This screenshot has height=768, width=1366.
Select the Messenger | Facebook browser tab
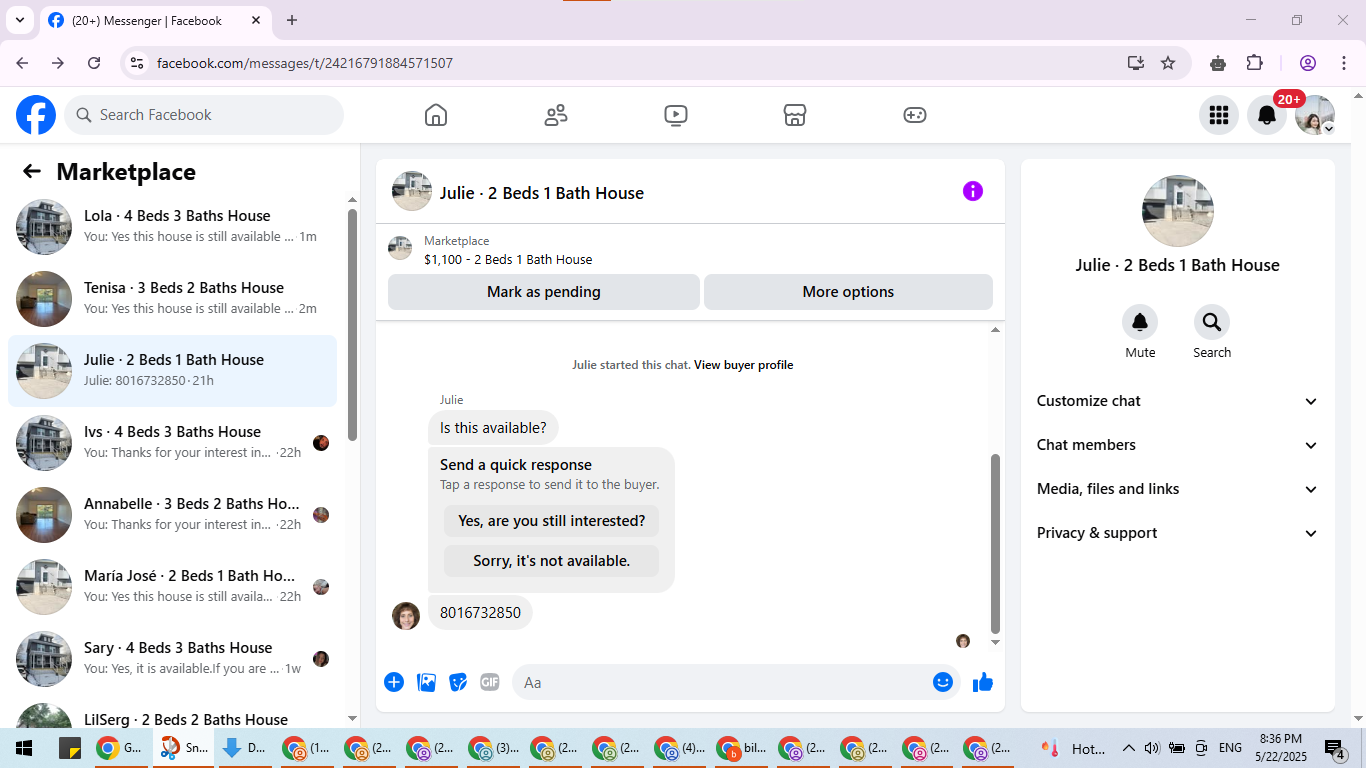[155, 20]
